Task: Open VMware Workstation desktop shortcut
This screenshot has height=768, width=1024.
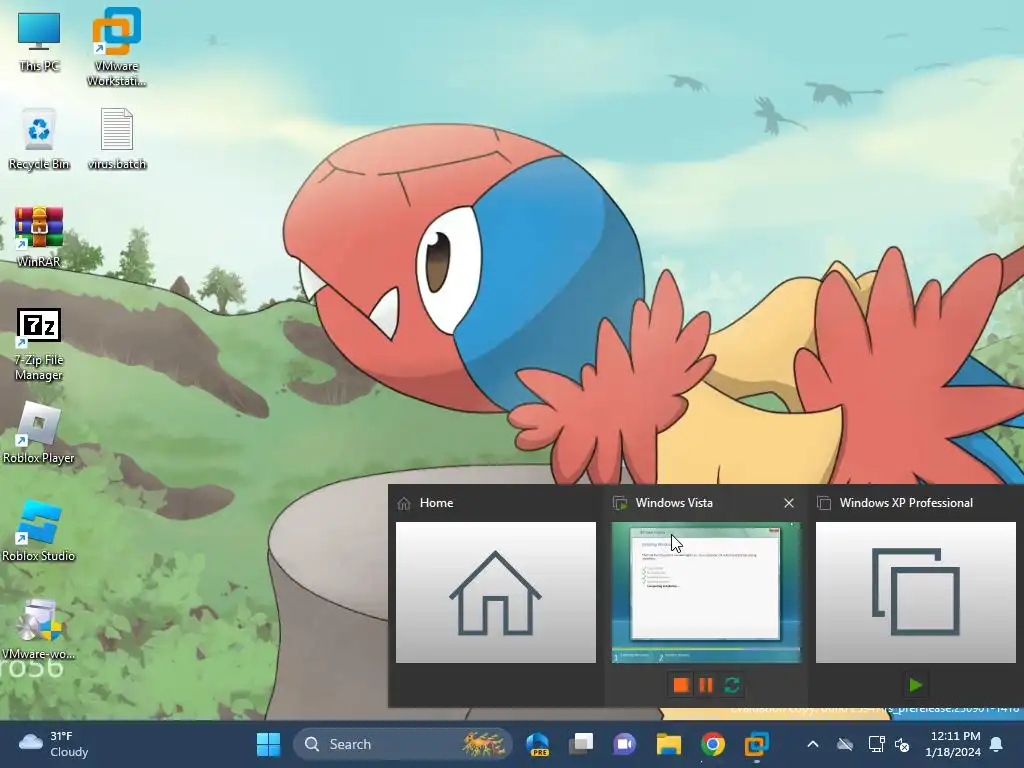Action: coord(116,47)
